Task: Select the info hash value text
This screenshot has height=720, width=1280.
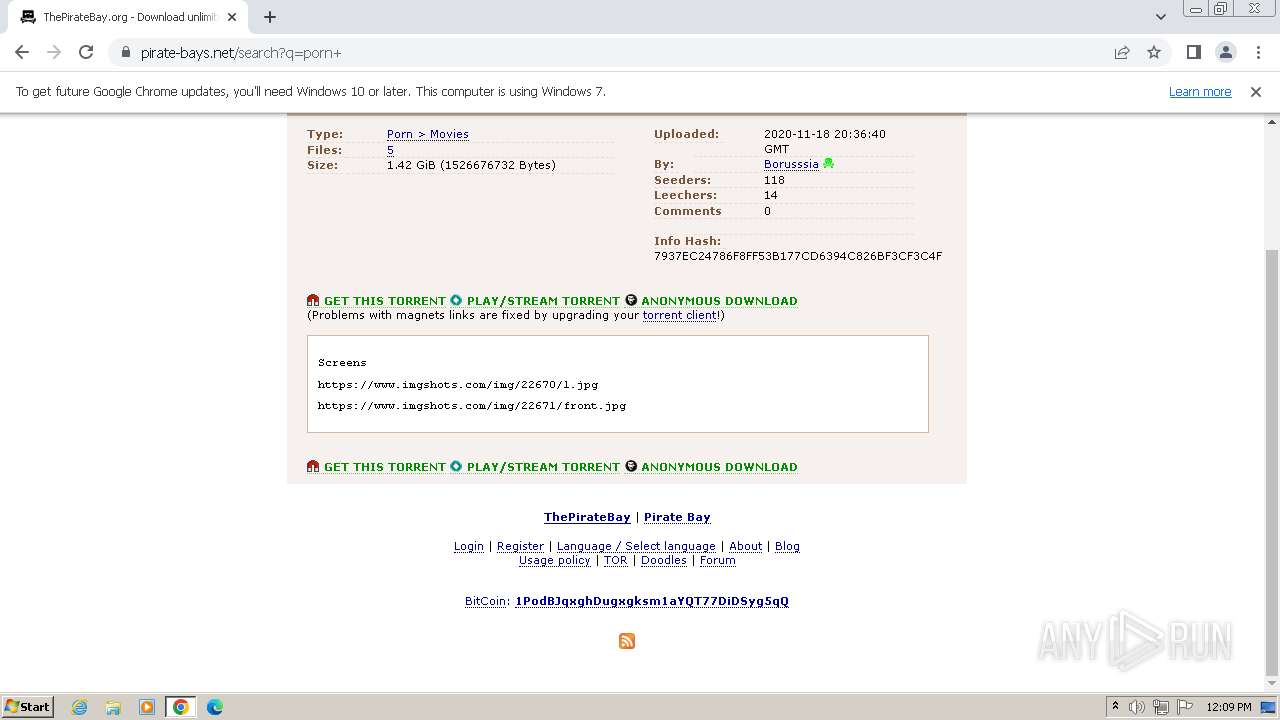Action: 798,256
